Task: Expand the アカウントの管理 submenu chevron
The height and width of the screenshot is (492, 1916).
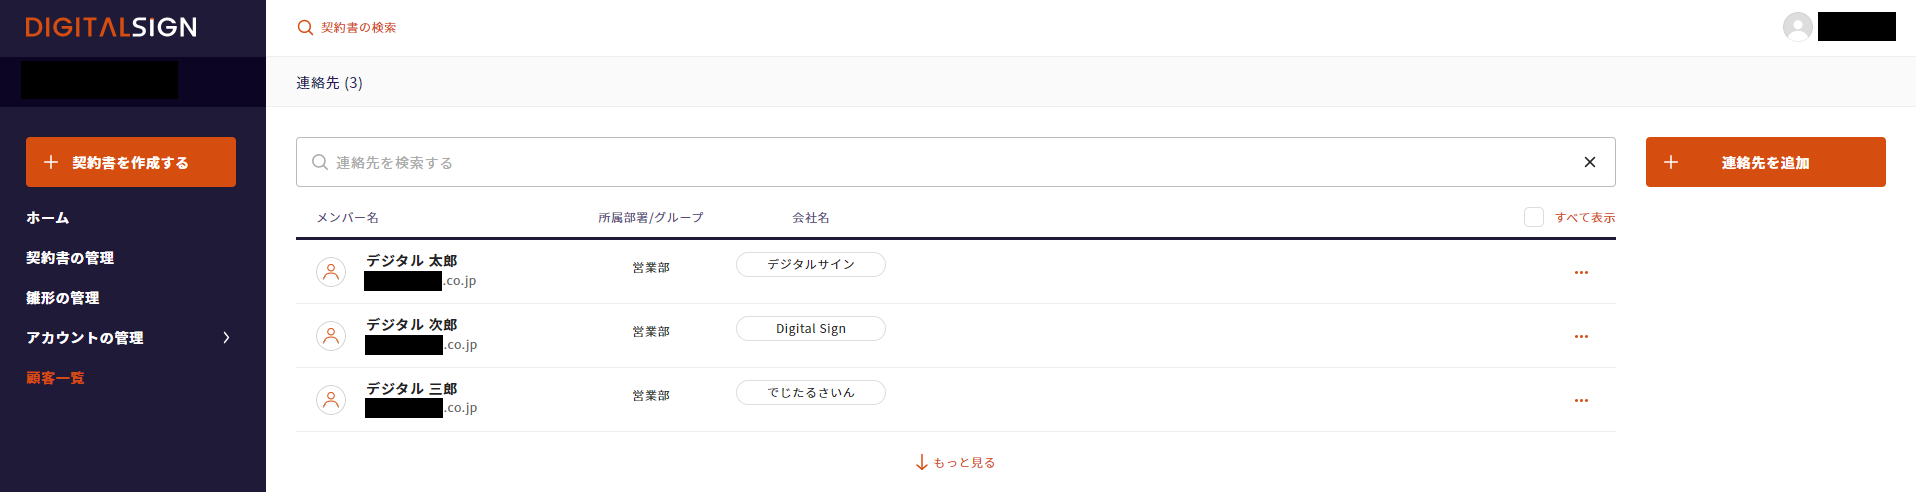Action: [x=226, y=338]
